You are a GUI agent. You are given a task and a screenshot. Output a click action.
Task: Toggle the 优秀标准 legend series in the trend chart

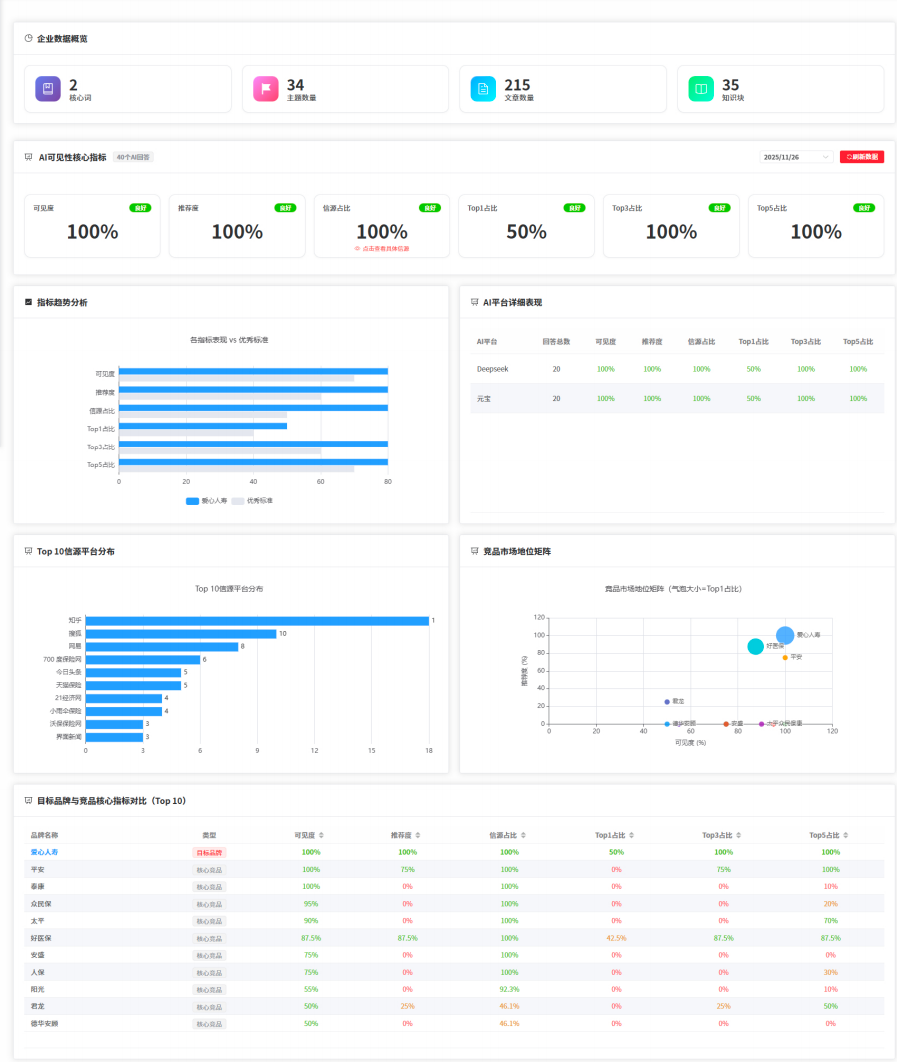pyautogui.click(x=252, y=500)
